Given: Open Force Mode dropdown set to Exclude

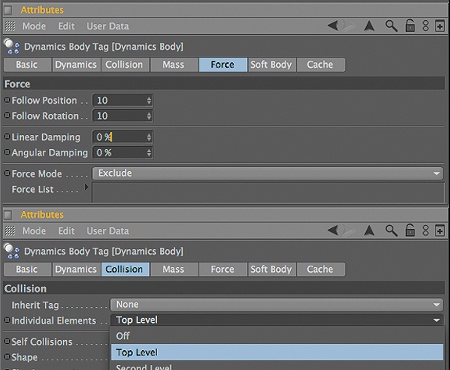Looking at the screenshot, I should pos(268,173).
